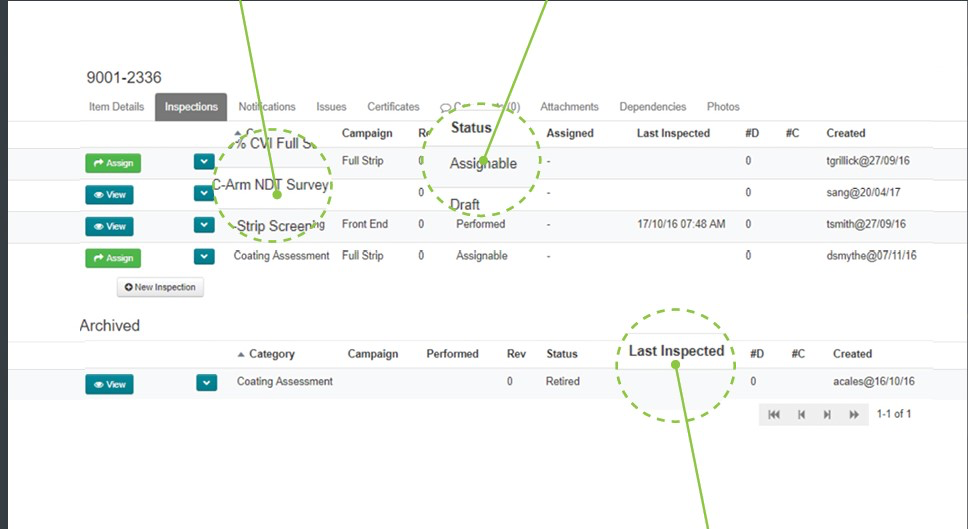Open dropdown next to first Assign button

coord(204,162)
